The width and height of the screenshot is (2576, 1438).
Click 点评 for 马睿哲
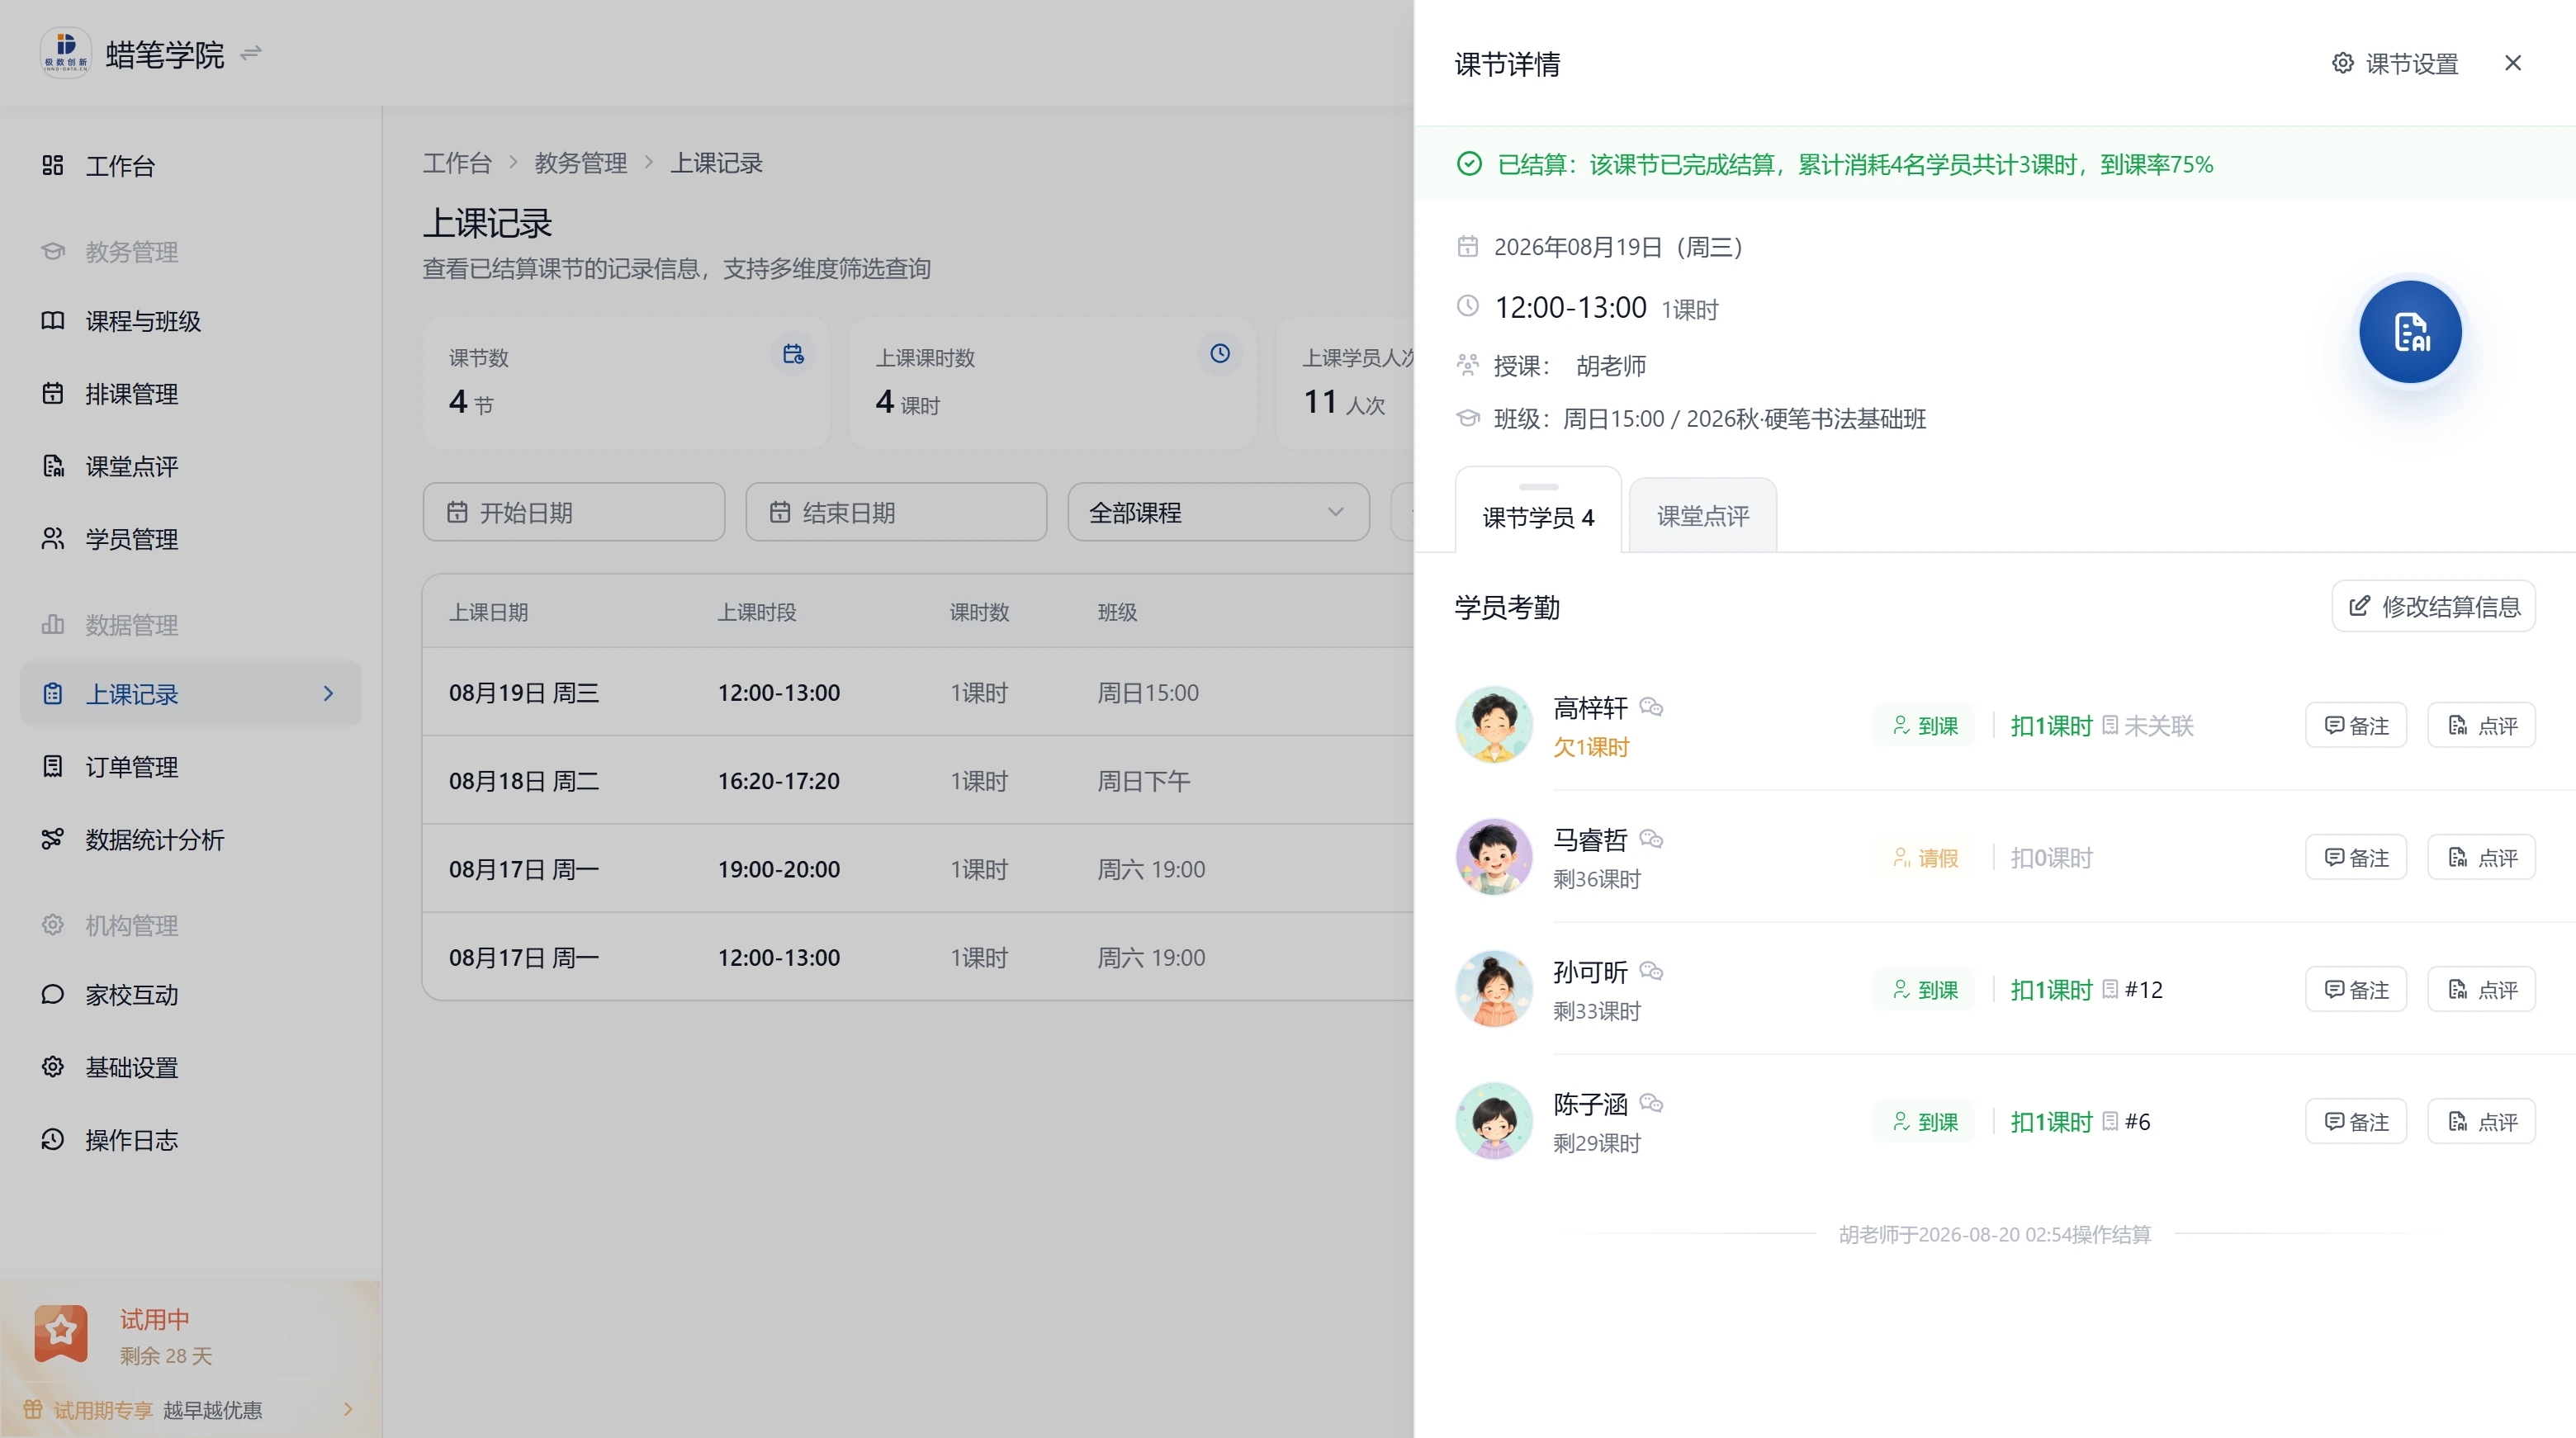click(x=2482, y=858)
